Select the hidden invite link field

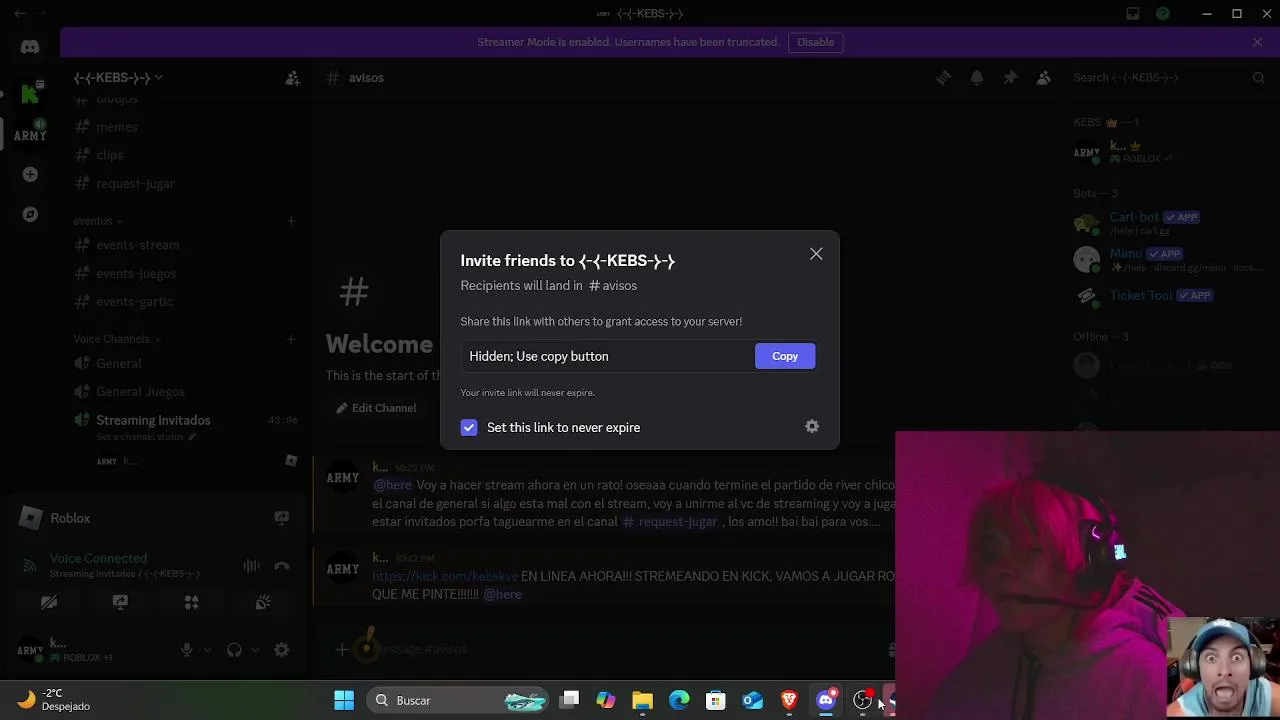tap(606, 356)
